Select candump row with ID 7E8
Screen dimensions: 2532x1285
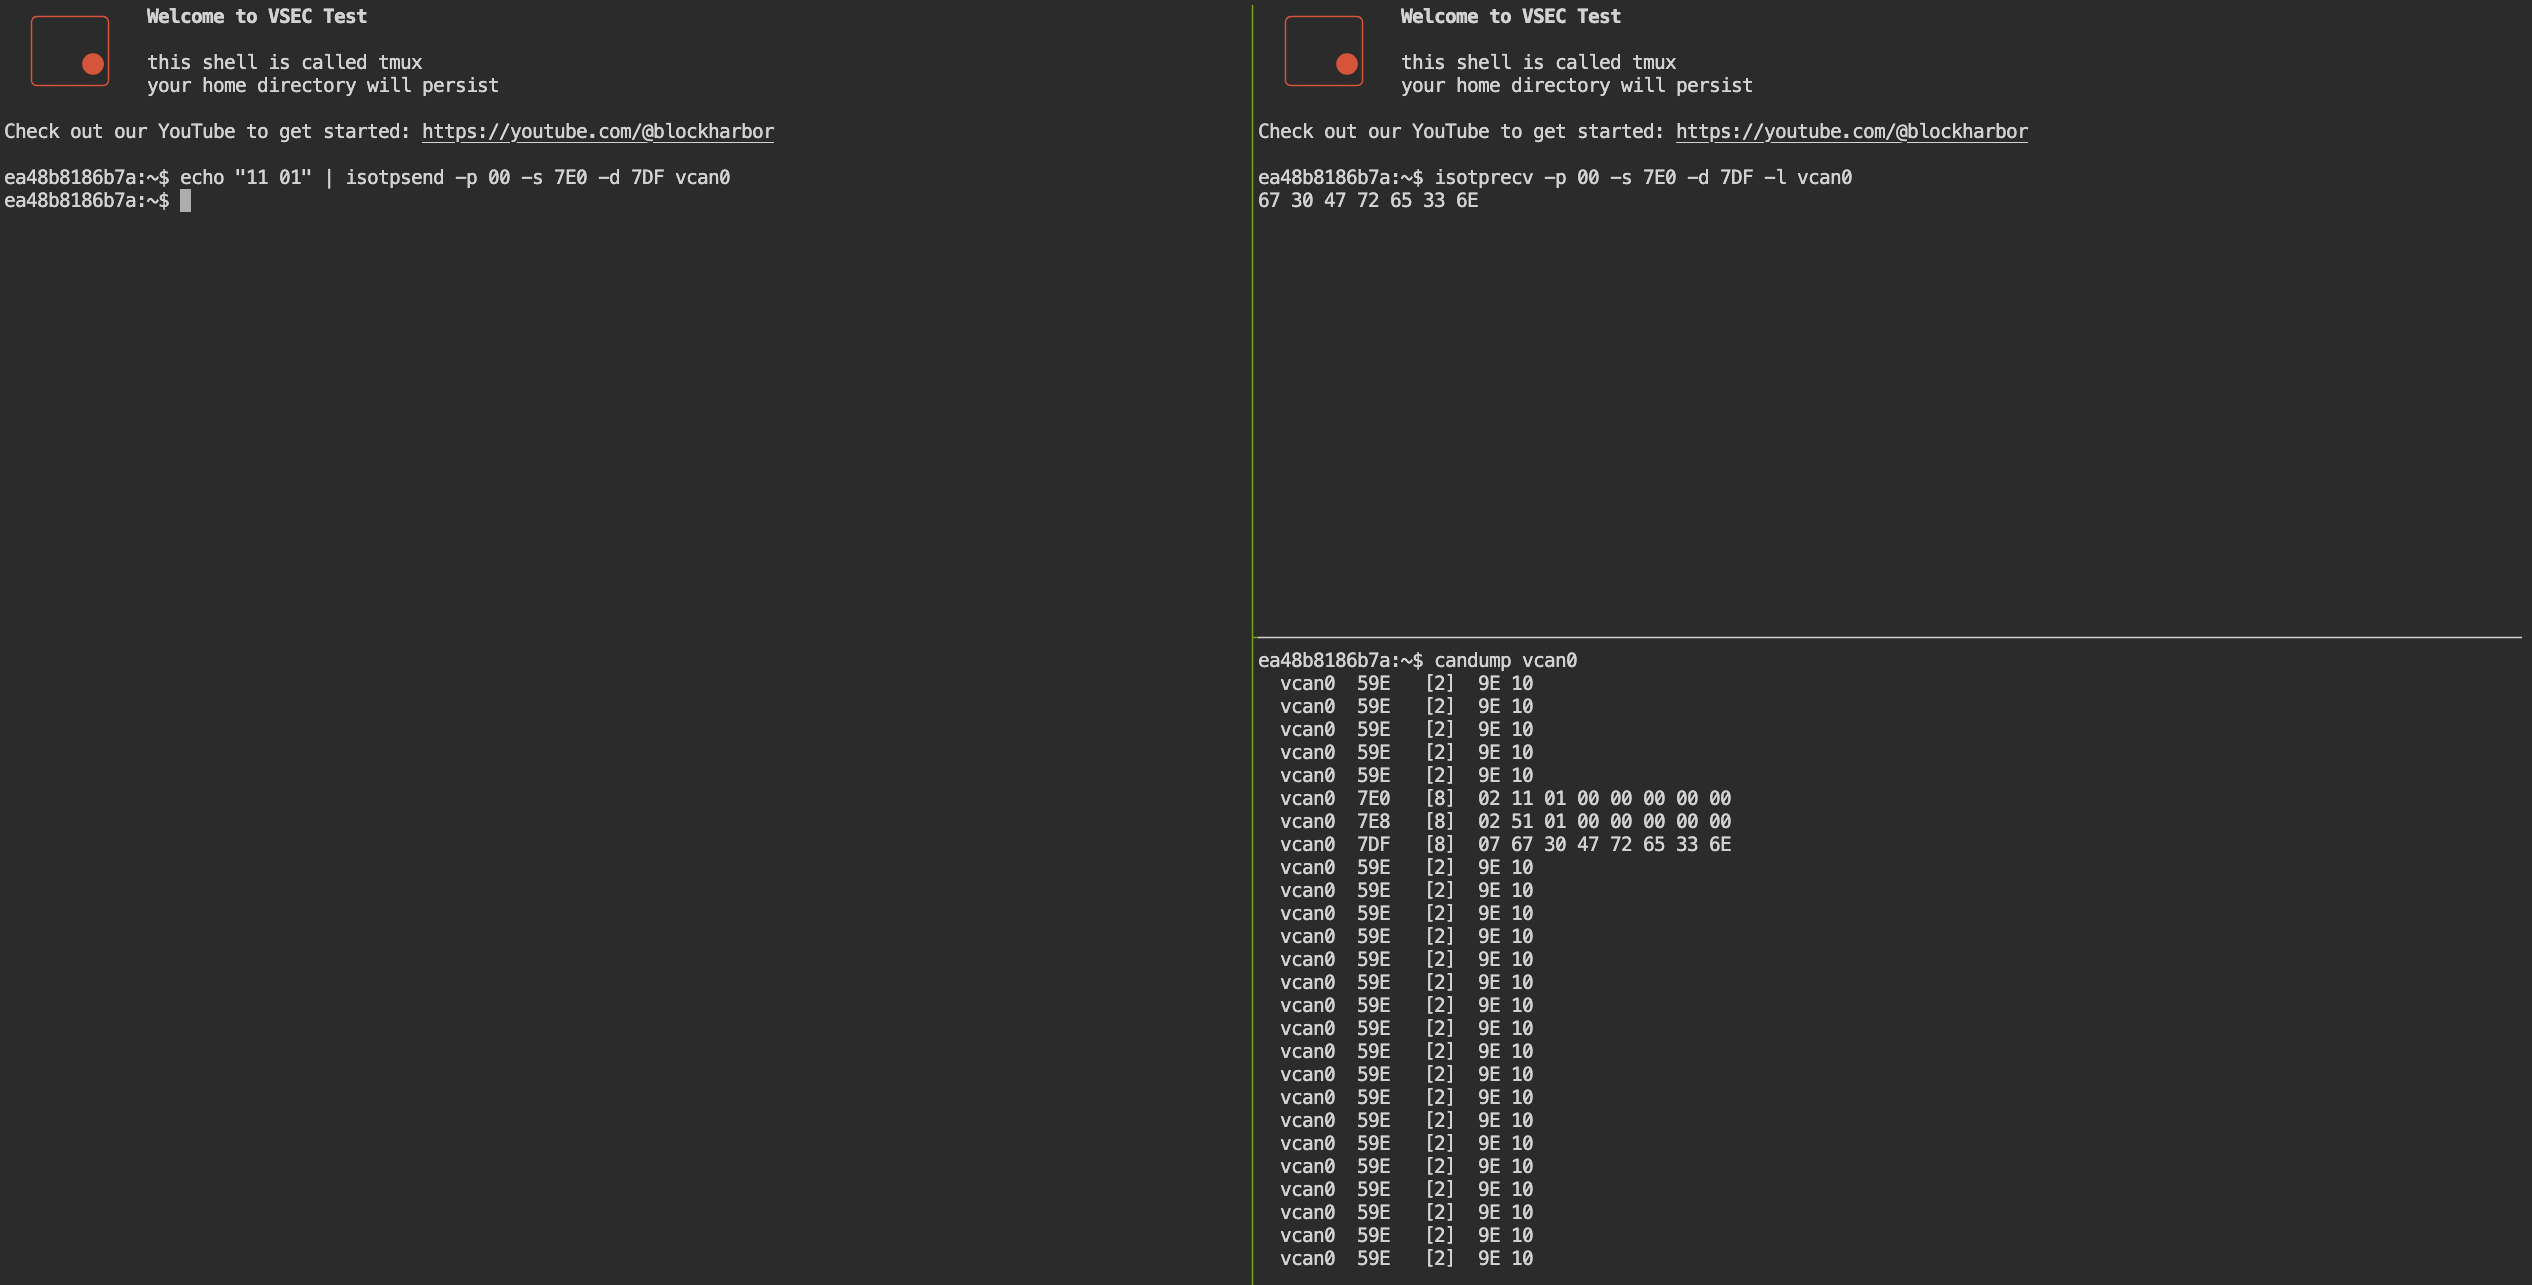point(1505,822)
